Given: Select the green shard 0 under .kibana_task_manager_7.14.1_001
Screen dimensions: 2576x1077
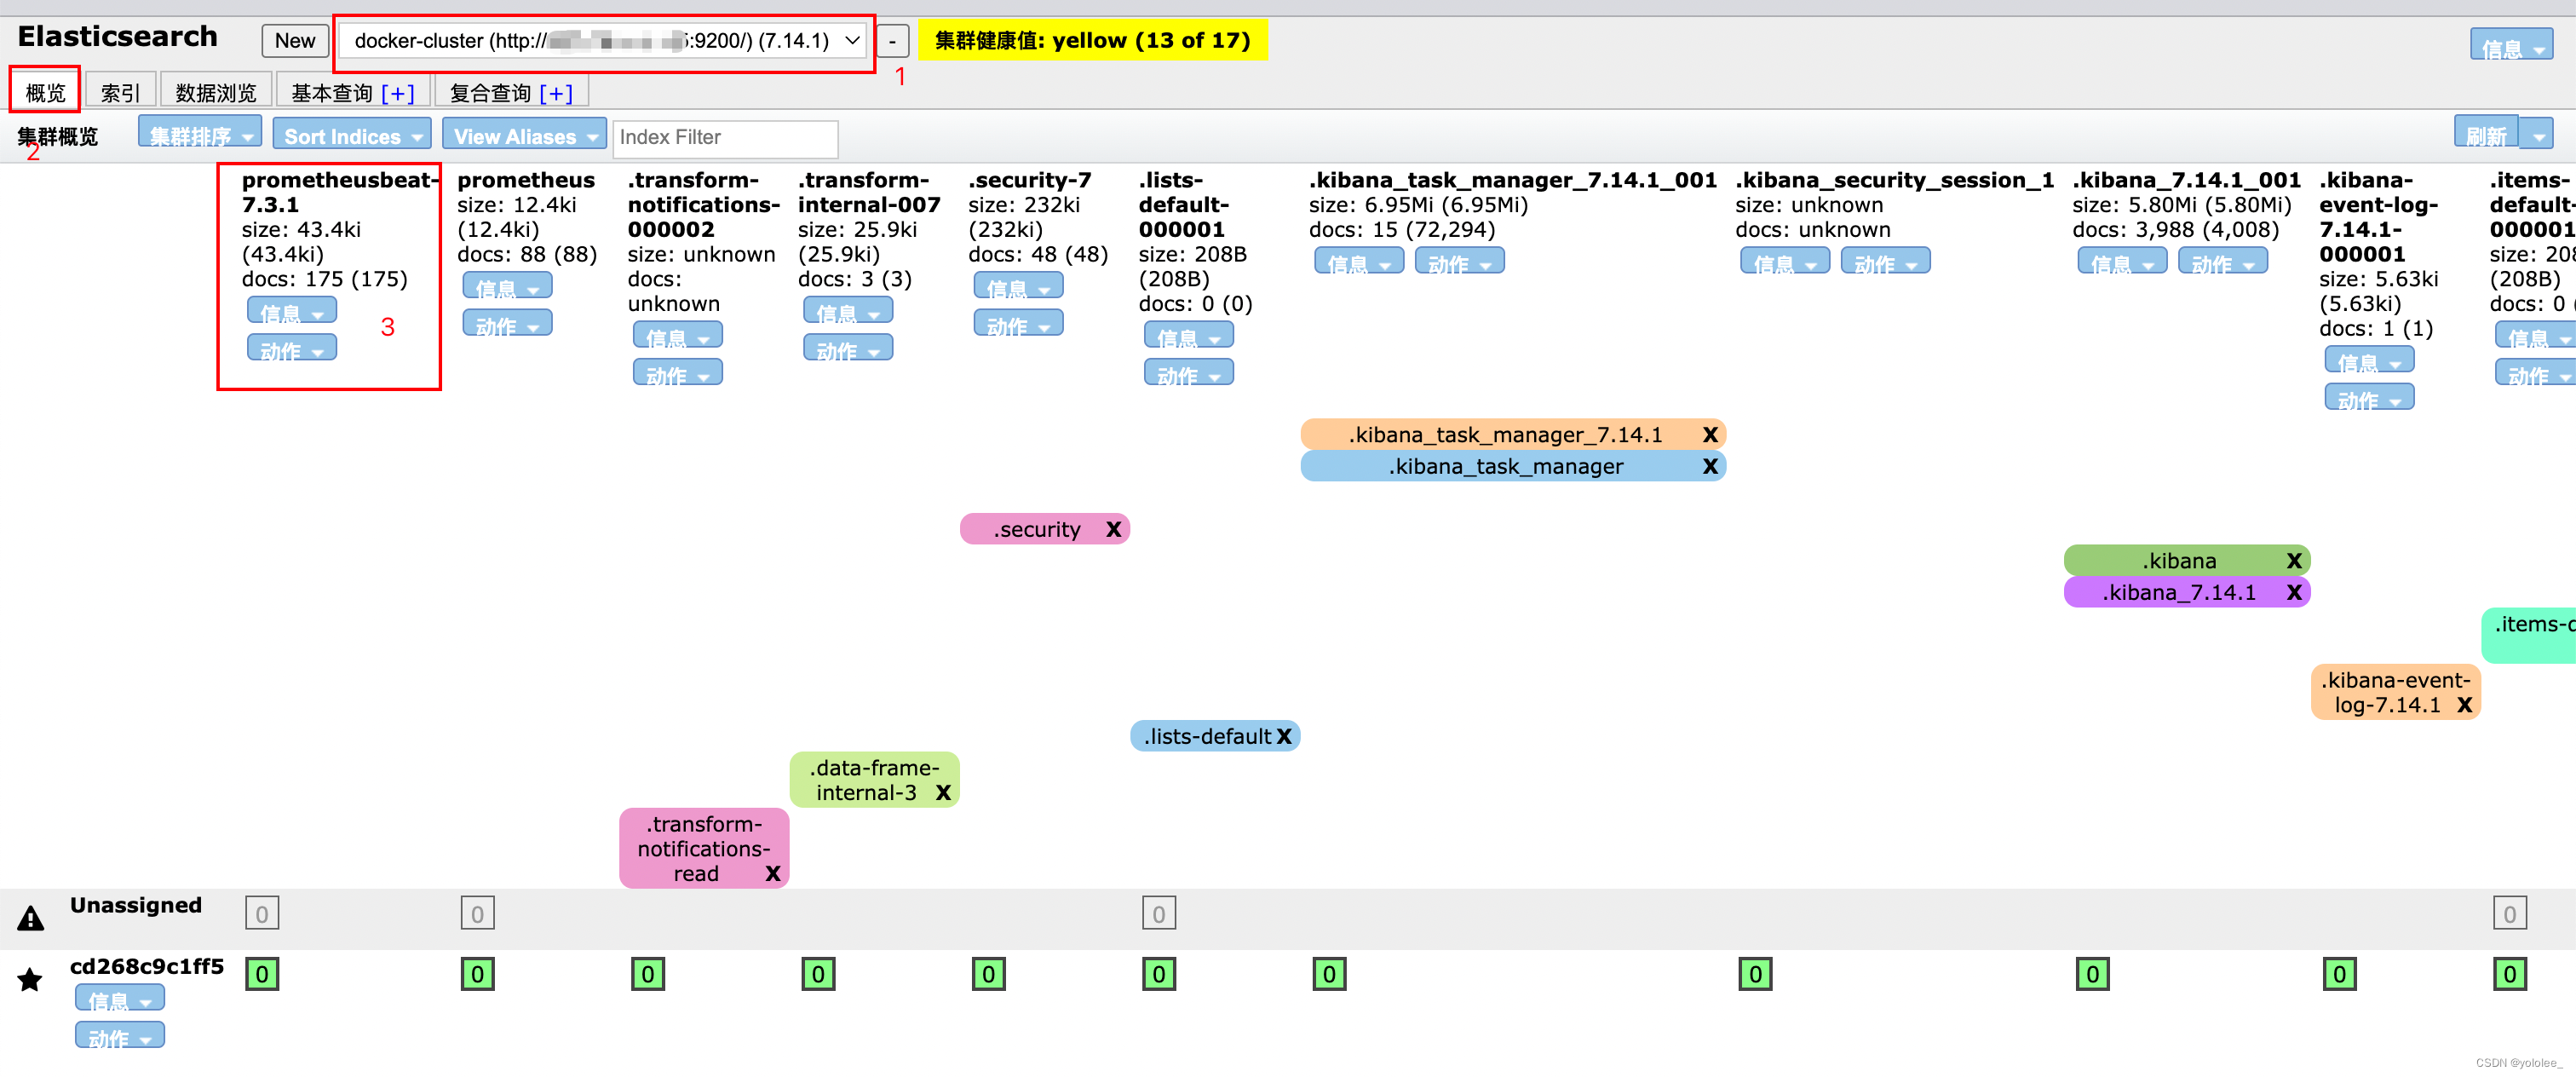Looking at the screenshot, I should click(x=1329, y=974).
